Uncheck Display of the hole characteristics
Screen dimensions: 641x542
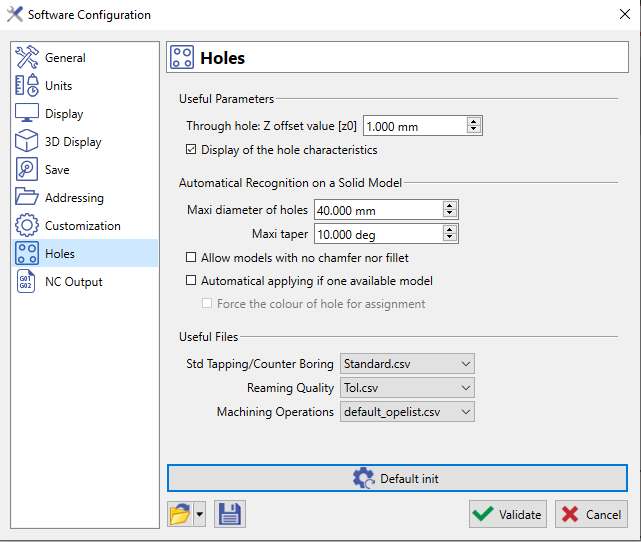(x=192, y=150)
